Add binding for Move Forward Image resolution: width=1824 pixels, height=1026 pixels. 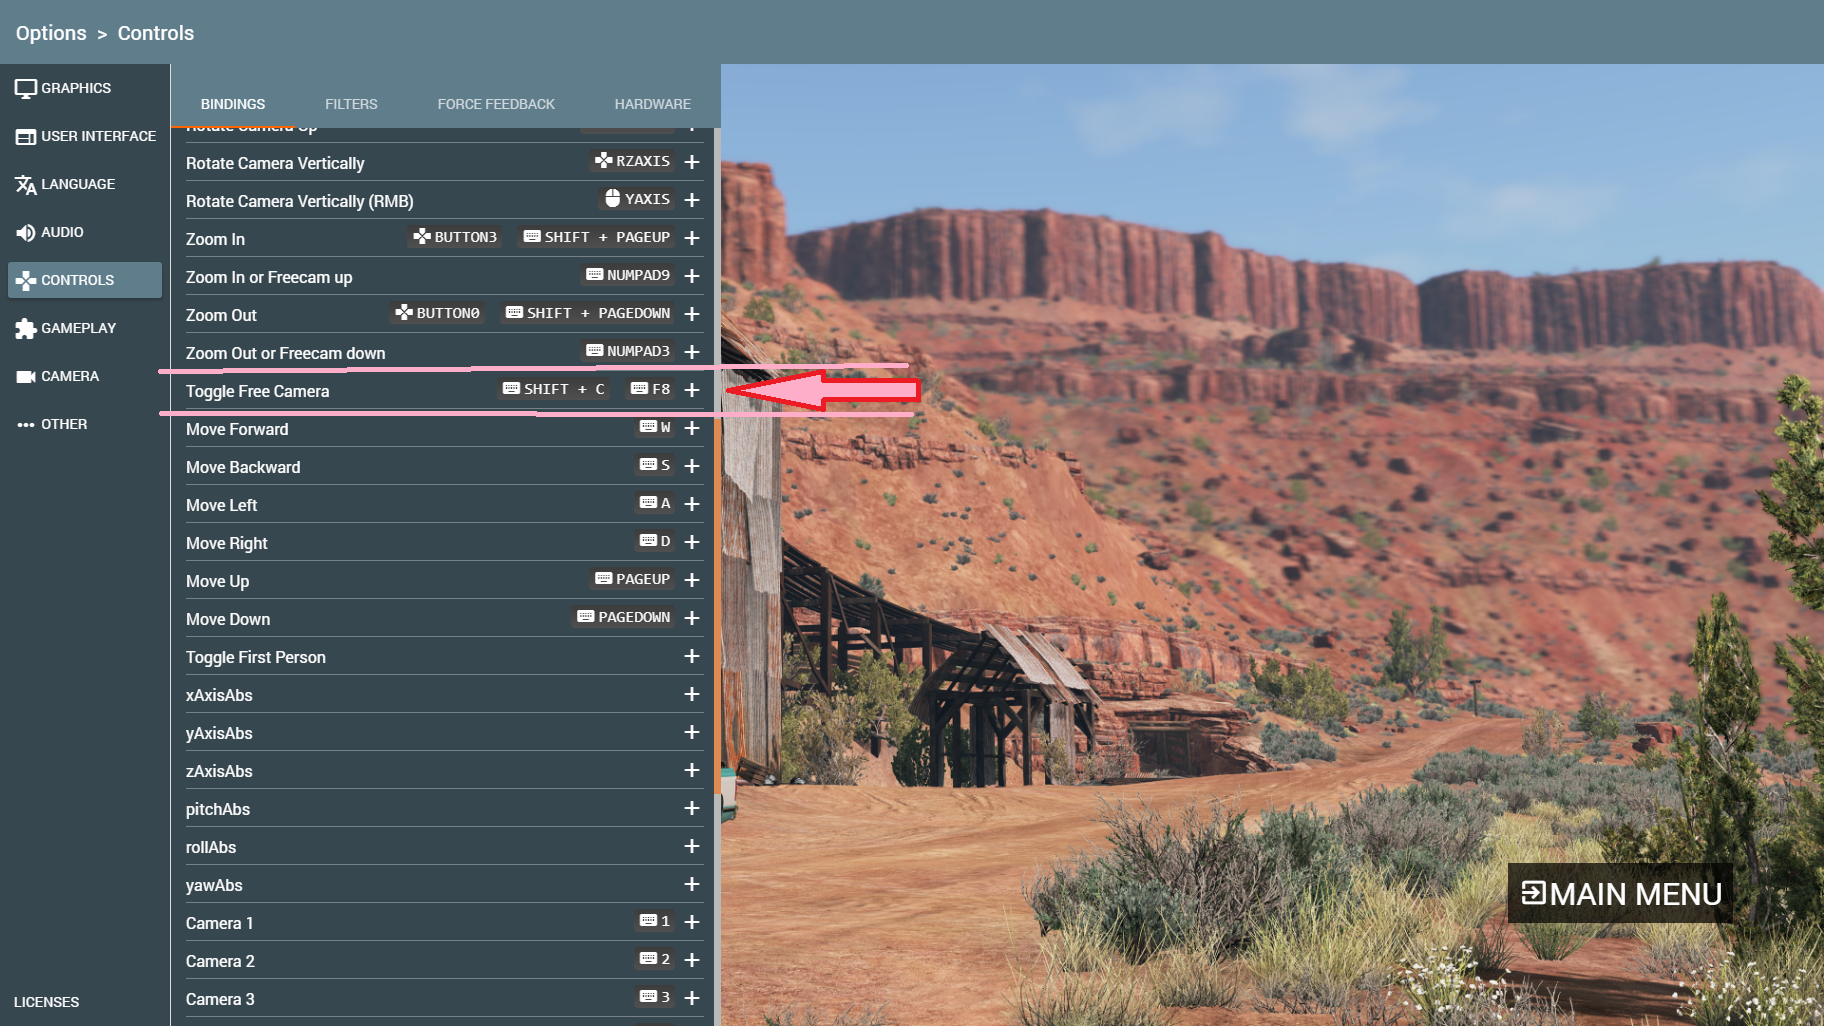click(x=692, y=428)
